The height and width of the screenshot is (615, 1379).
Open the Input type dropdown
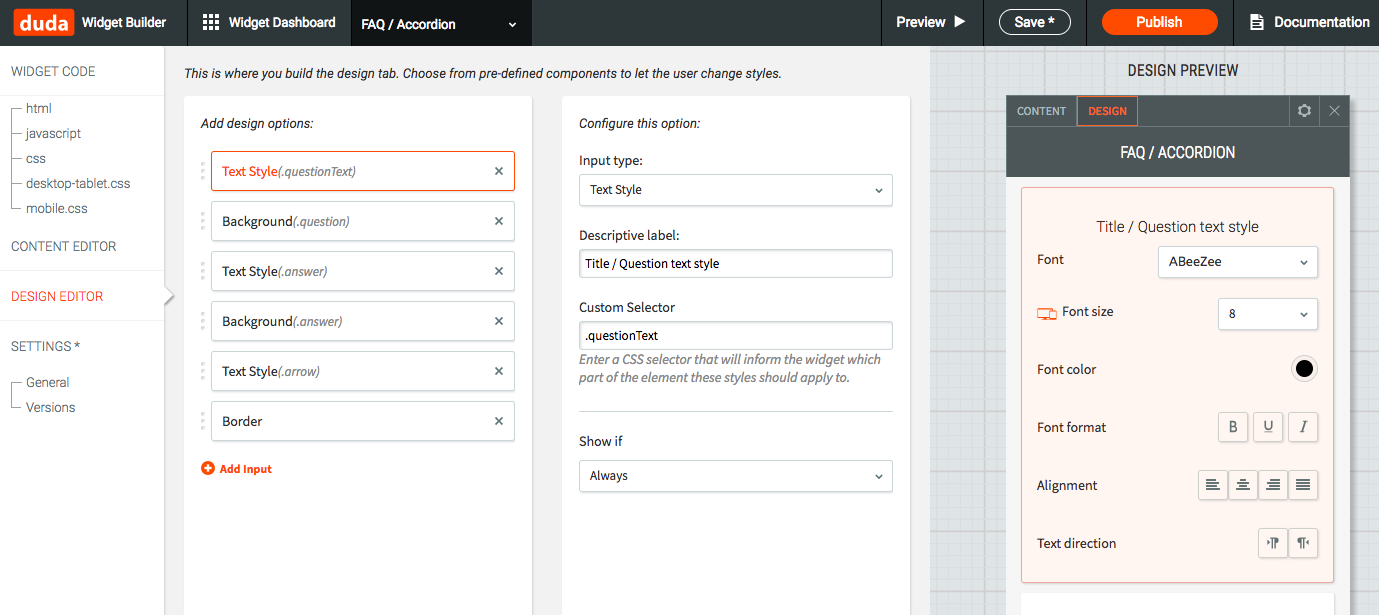735,190
